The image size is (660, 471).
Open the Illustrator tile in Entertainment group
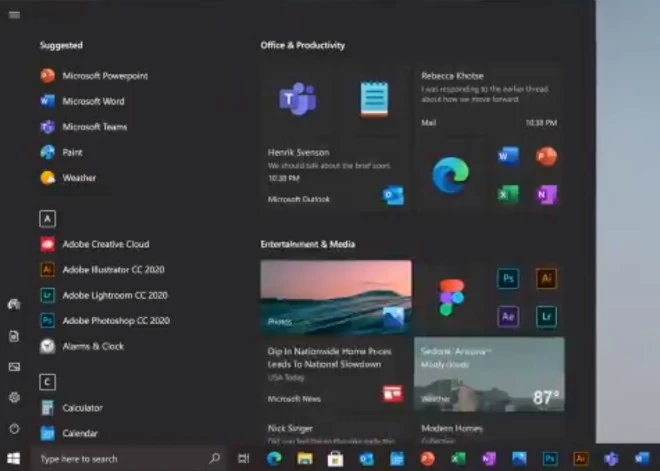tap(546, 278)
